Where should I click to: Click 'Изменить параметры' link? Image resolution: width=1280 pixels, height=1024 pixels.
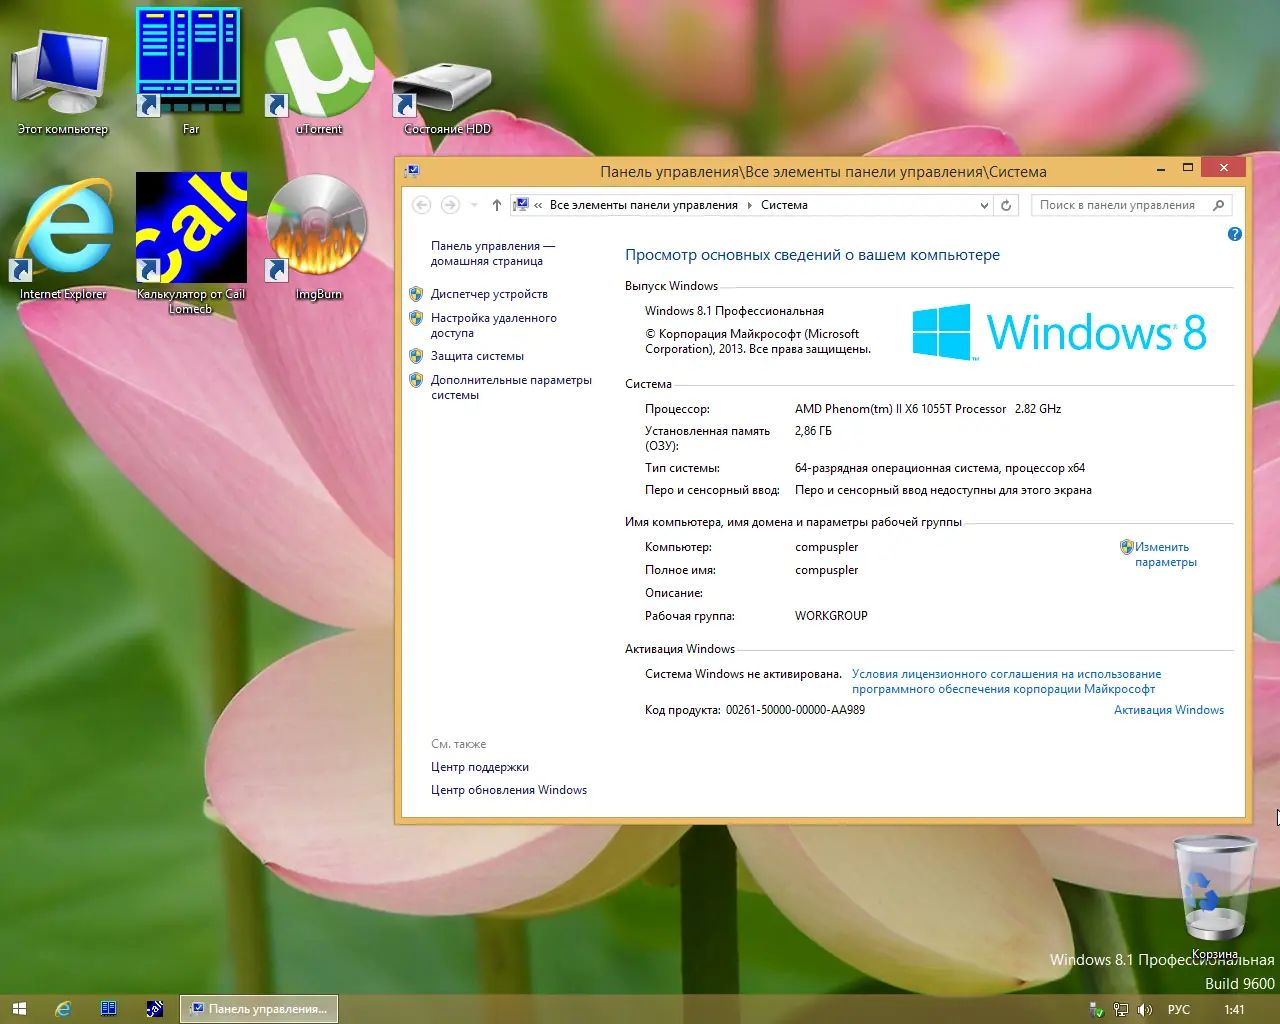tap(1165, 554)
